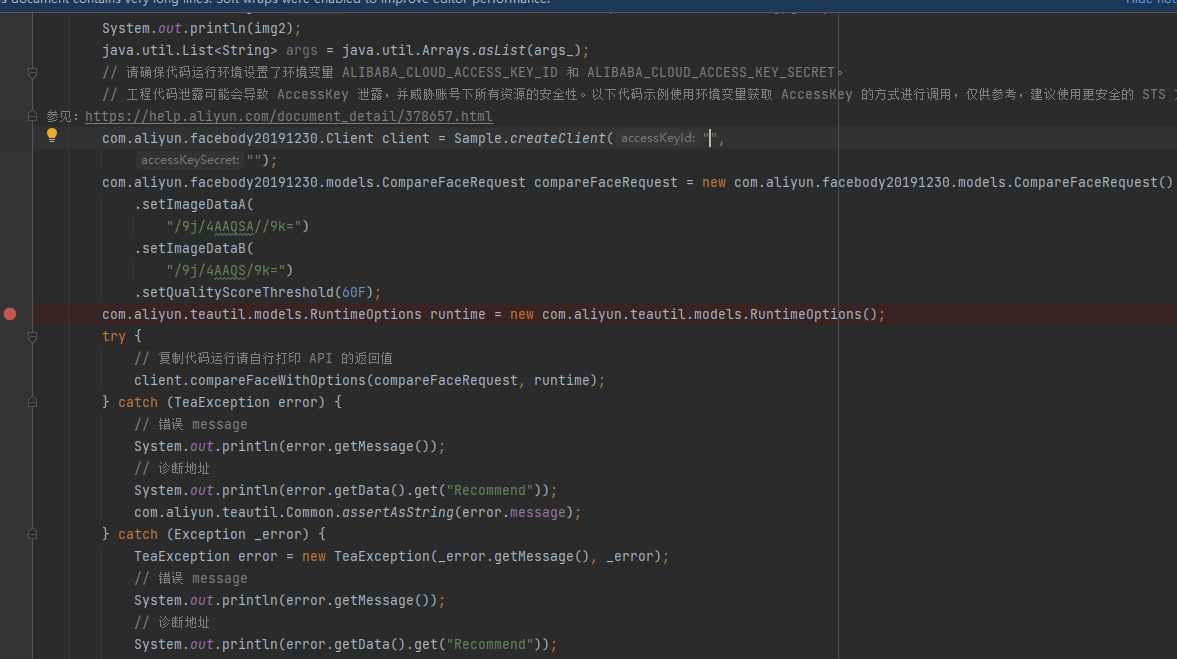The width and height of the screenshot is (1177, 659).
Task: Click error.message in the assertAsString line
Action: pos(513,513)
